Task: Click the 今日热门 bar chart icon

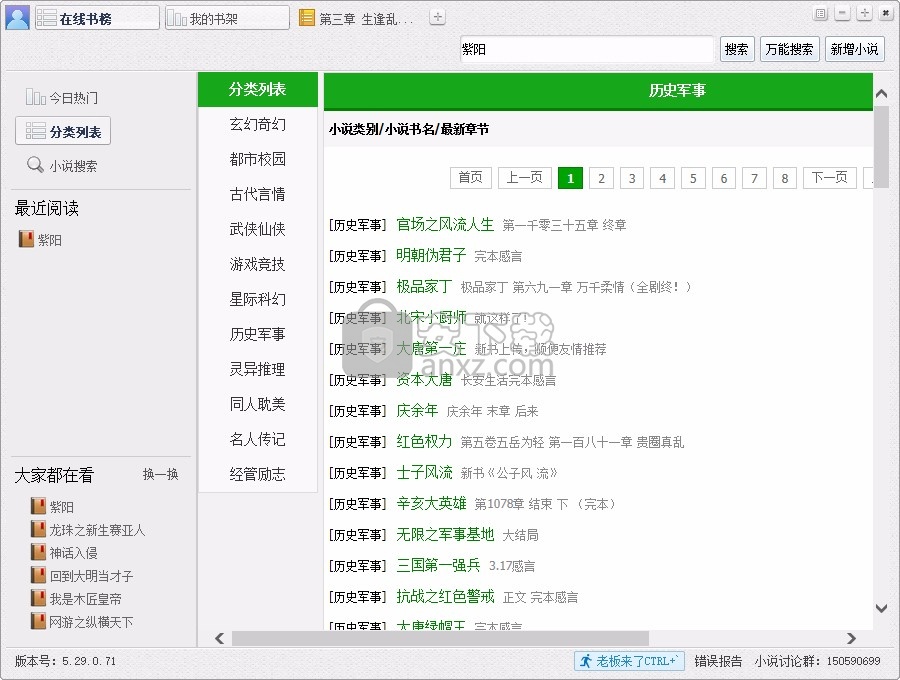Action: (x=35, y=98)
